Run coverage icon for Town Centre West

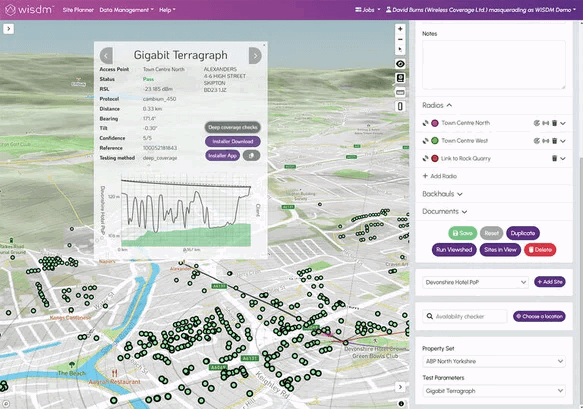(537, 141)
